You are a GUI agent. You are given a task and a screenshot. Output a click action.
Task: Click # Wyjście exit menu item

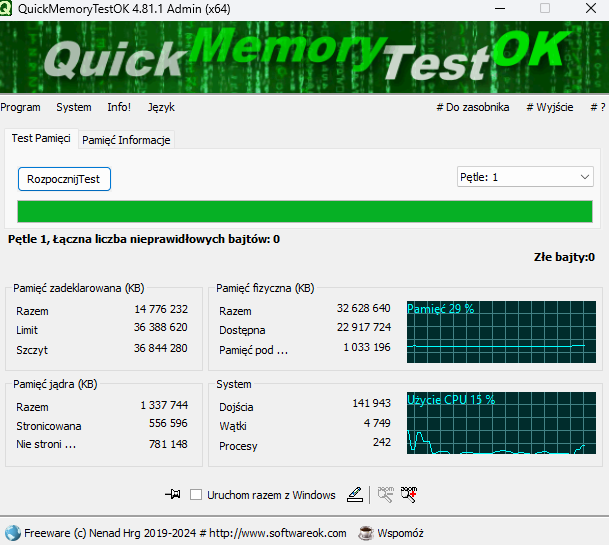pyautogui.click(x=550, y=107)
